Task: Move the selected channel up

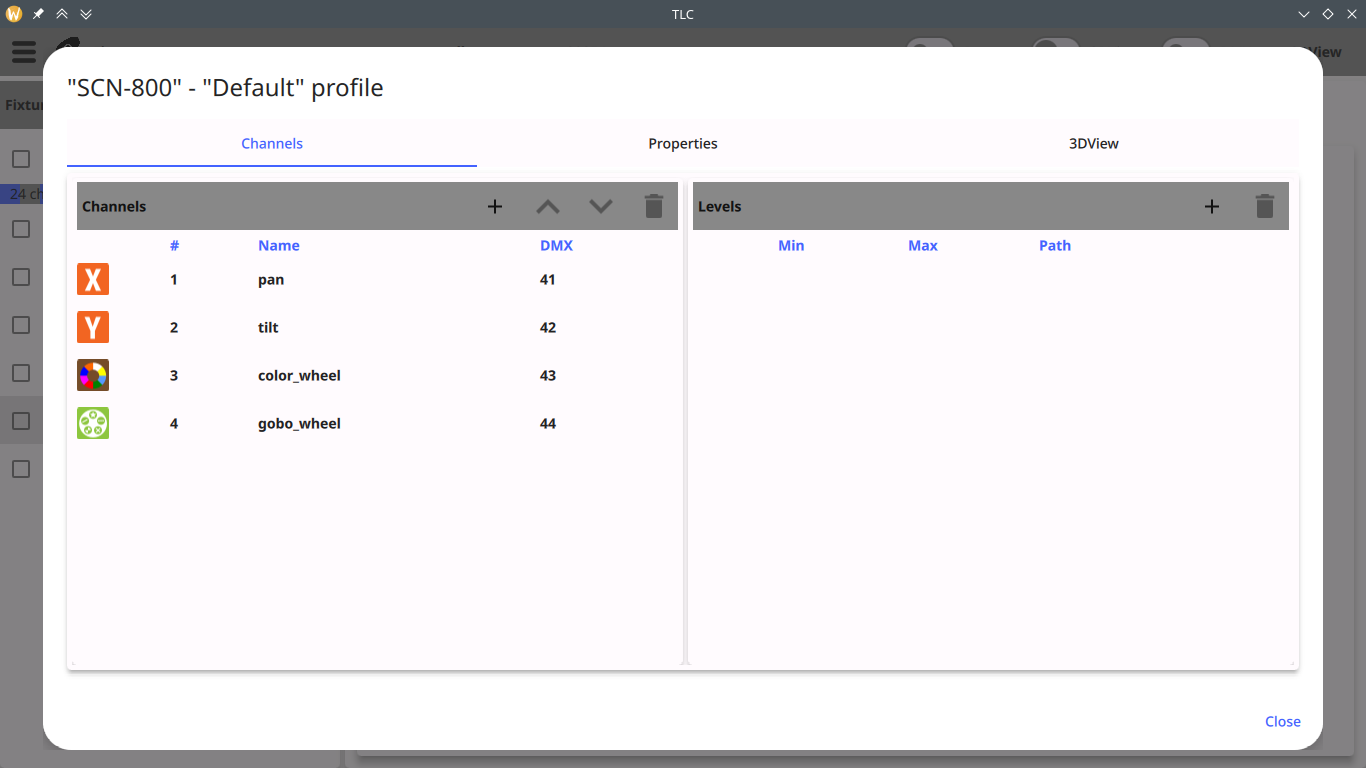Action: point(547,206)
